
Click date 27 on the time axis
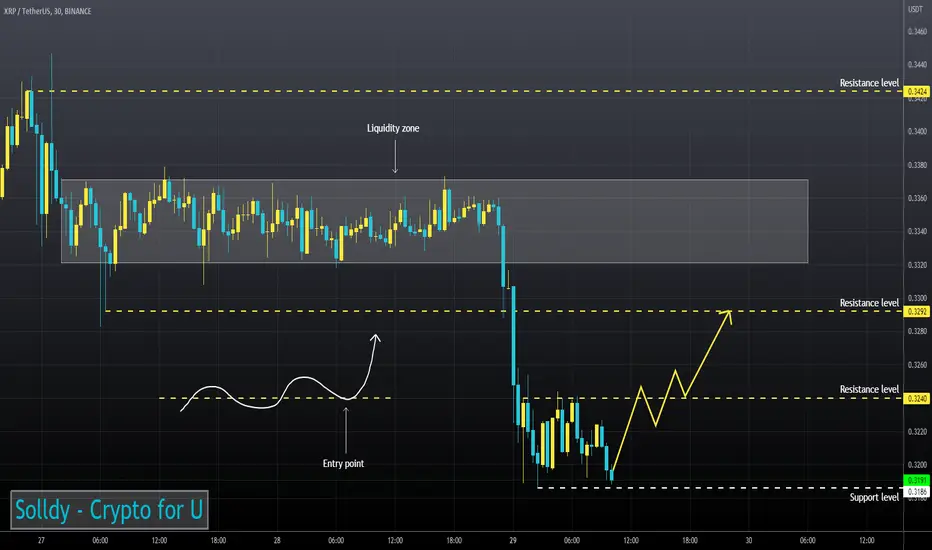click(x=41, y=540)
